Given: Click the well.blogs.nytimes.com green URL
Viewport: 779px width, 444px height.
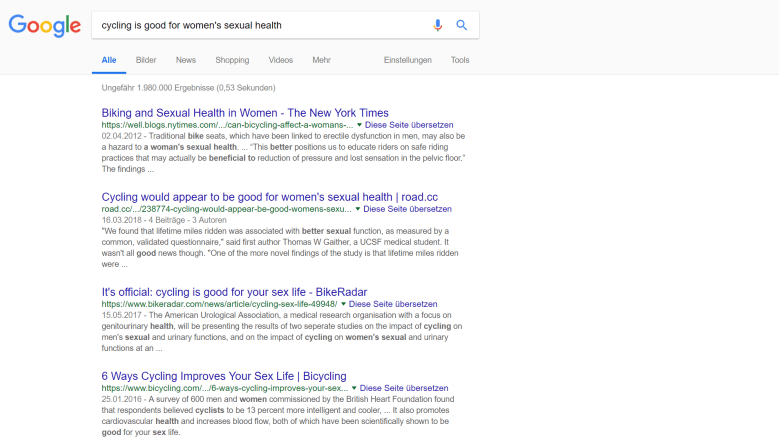Looking at the screenshot, I should pos(227,125).
